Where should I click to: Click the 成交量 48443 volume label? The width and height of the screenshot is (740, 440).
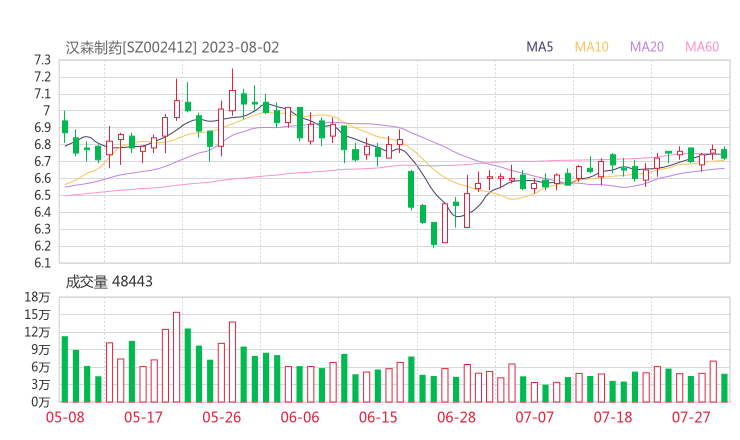pos(109,282)
